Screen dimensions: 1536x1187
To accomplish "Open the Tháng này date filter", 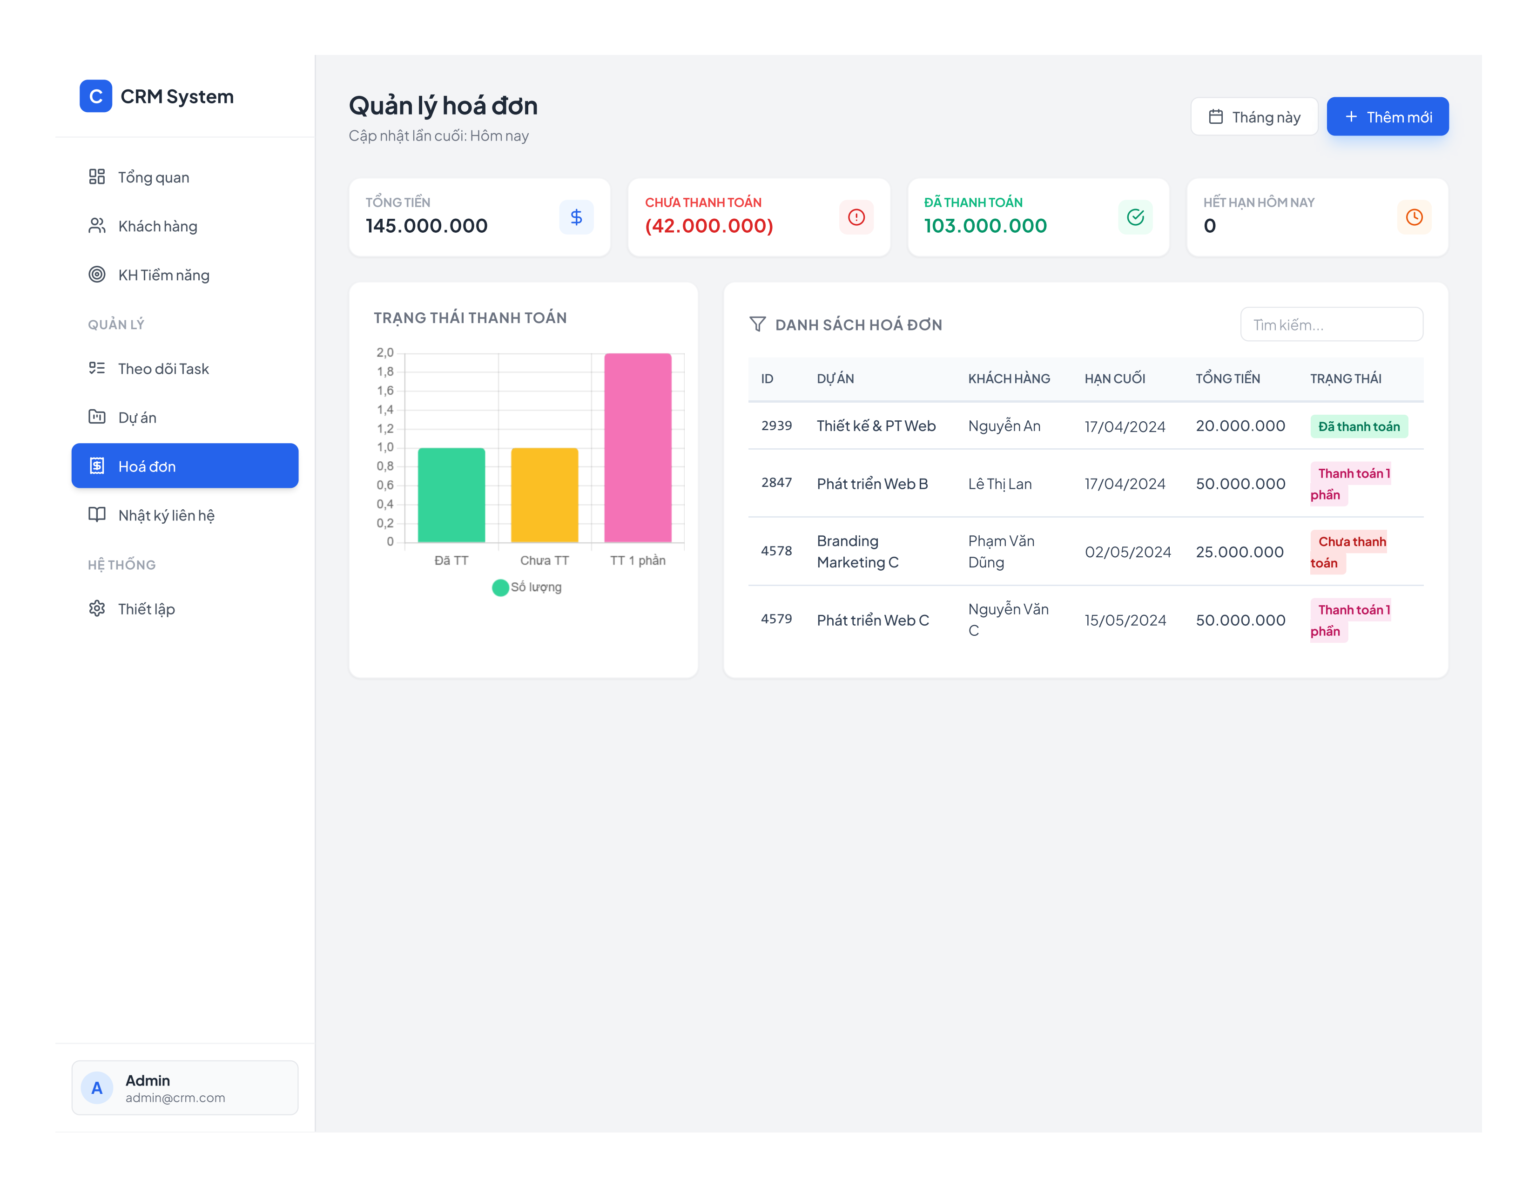I will point(1254,117).
